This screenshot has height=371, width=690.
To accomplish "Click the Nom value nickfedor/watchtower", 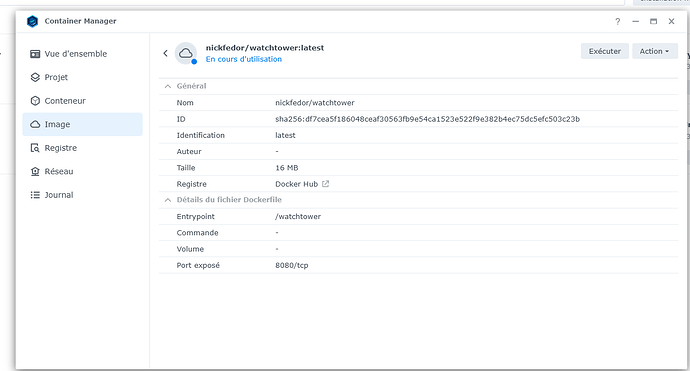I will (x=315, y=103).
